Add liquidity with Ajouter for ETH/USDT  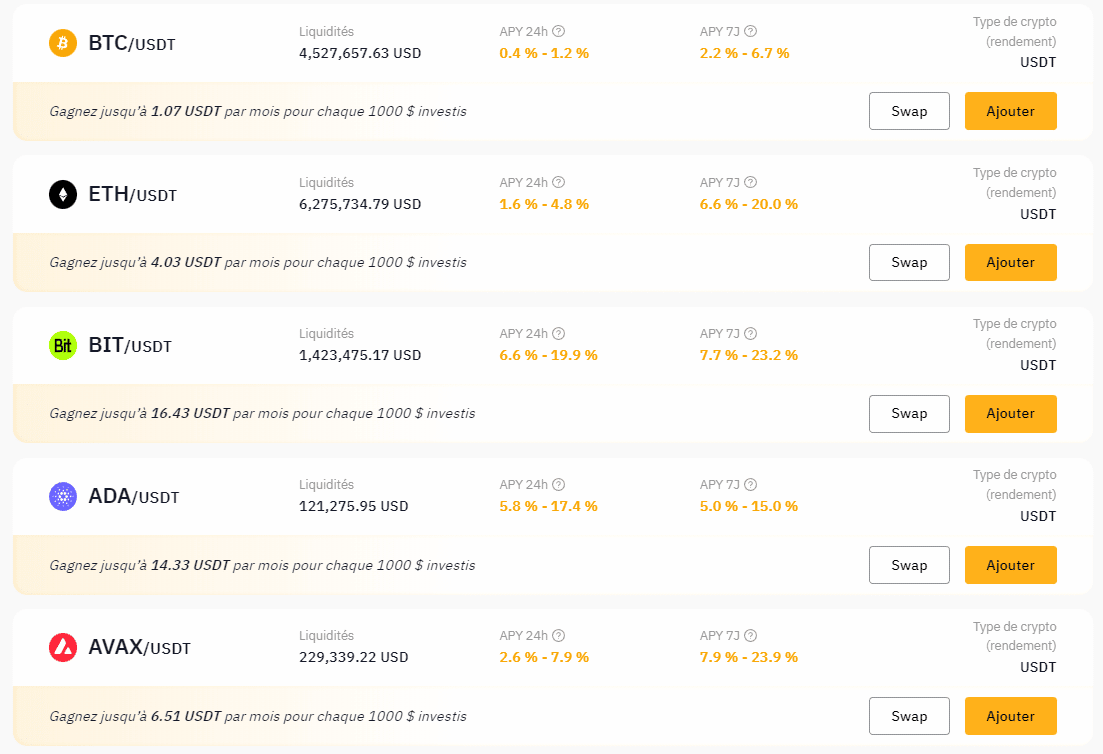(x=1010, y=262)
